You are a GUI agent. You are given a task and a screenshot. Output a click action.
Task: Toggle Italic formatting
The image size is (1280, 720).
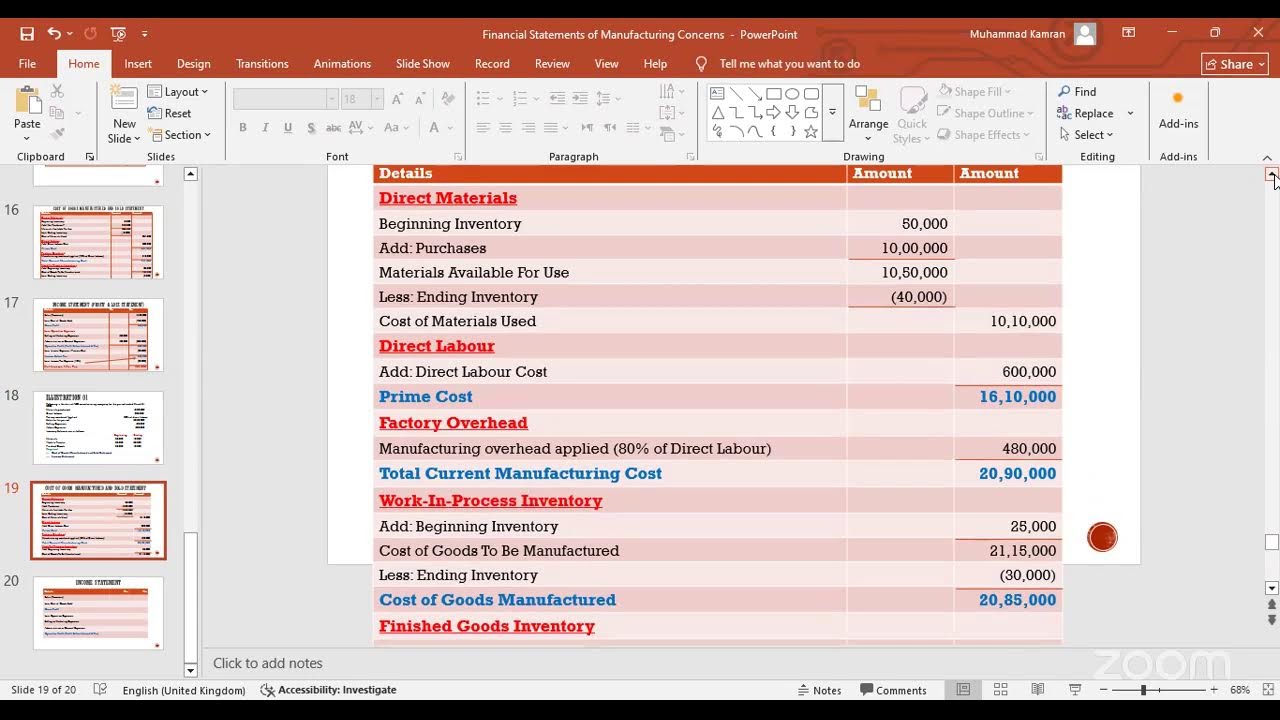click(265, 128)
